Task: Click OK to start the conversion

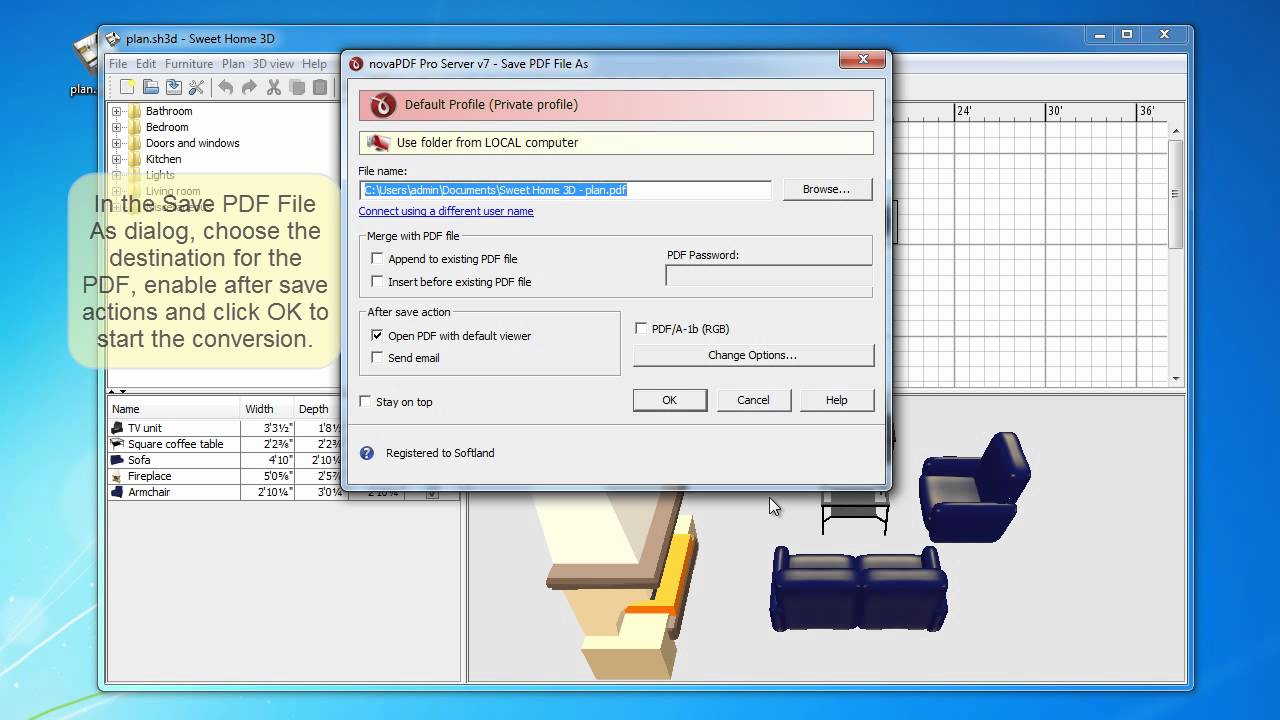Action: (670, 400)
